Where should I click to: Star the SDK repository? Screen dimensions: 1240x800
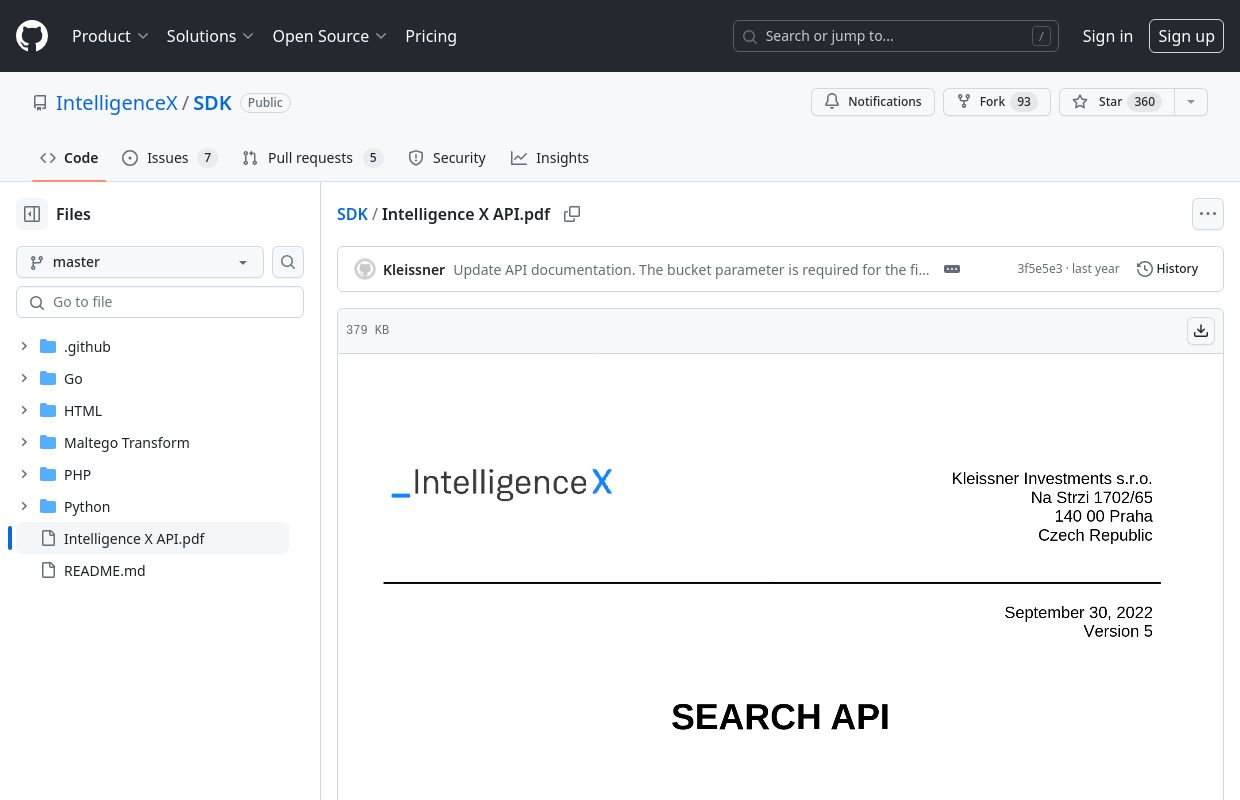pos(1116,102)
